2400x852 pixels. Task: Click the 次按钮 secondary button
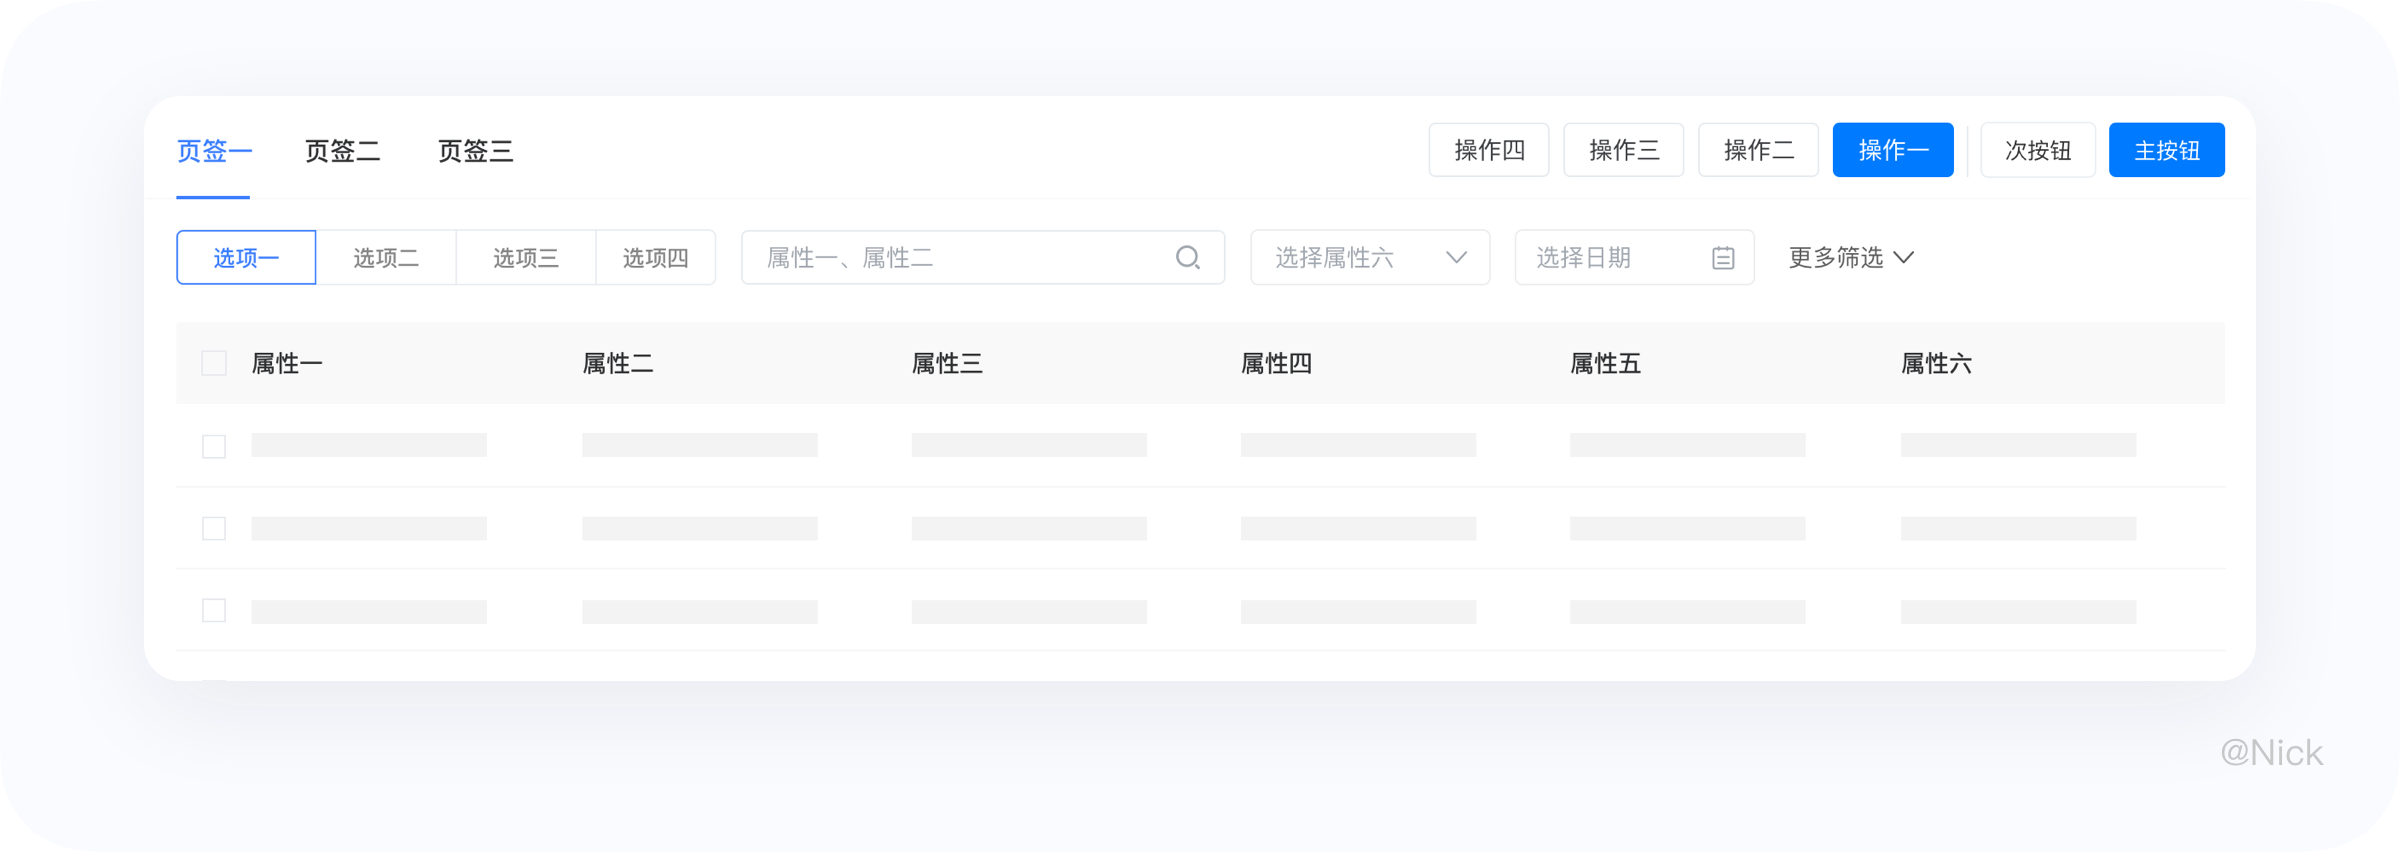(2038, 150)
